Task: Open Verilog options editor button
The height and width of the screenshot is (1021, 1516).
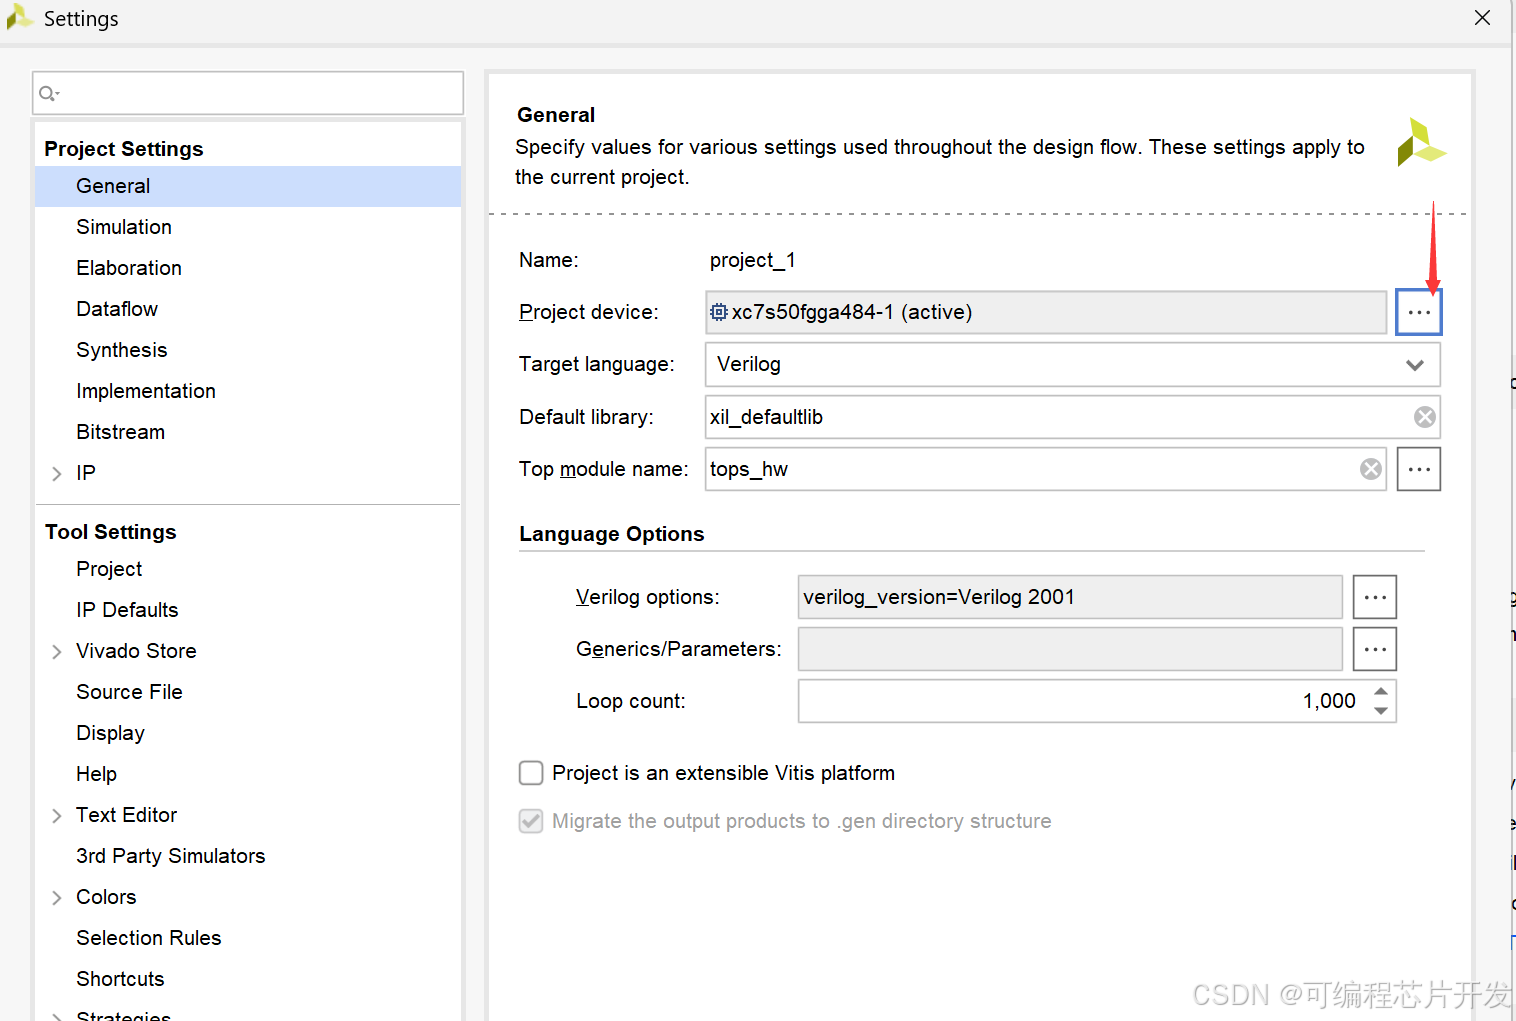Action: [x=1375, y=597]
